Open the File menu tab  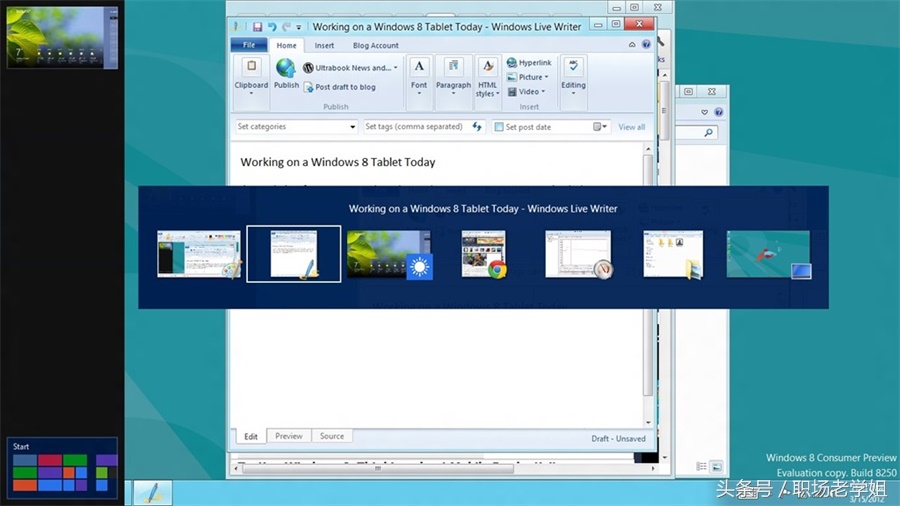tap(249, 45)
